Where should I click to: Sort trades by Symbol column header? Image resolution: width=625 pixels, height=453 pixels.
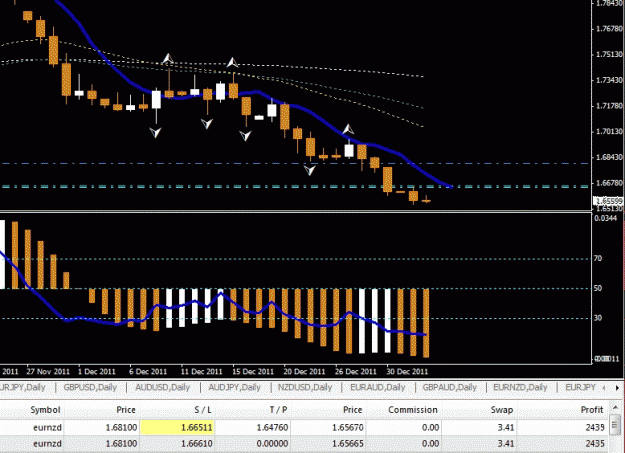pos(45,410)
